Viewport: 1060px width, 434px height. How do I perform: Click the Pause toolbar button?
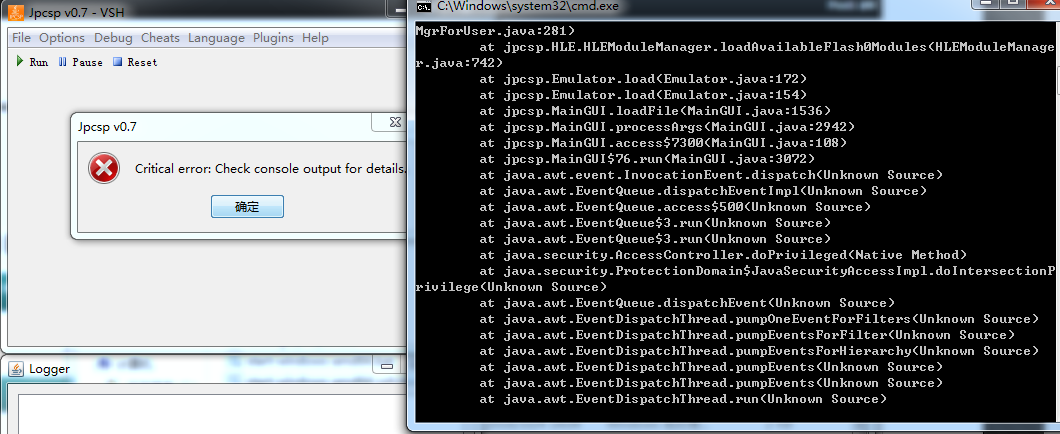(x=80, y=62)
